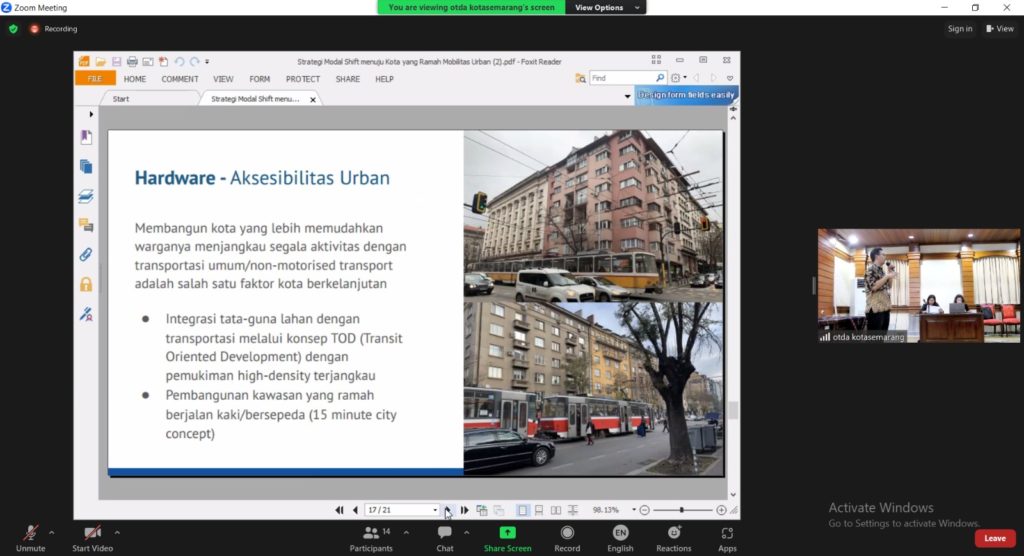
Task: Open the Zoom Apps panel
Action: 727,533
